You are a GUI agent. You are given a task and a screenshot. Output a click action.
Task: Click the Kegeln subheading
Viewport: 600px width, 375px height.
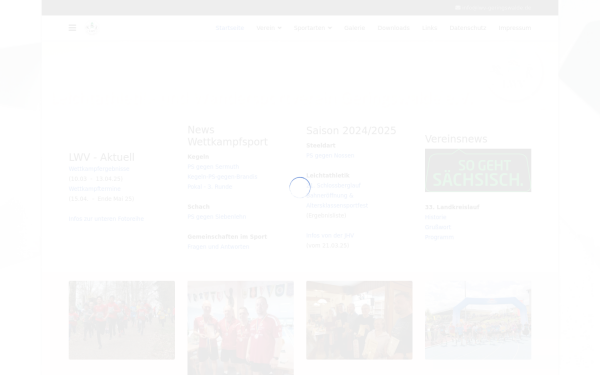tap(198, 157)
